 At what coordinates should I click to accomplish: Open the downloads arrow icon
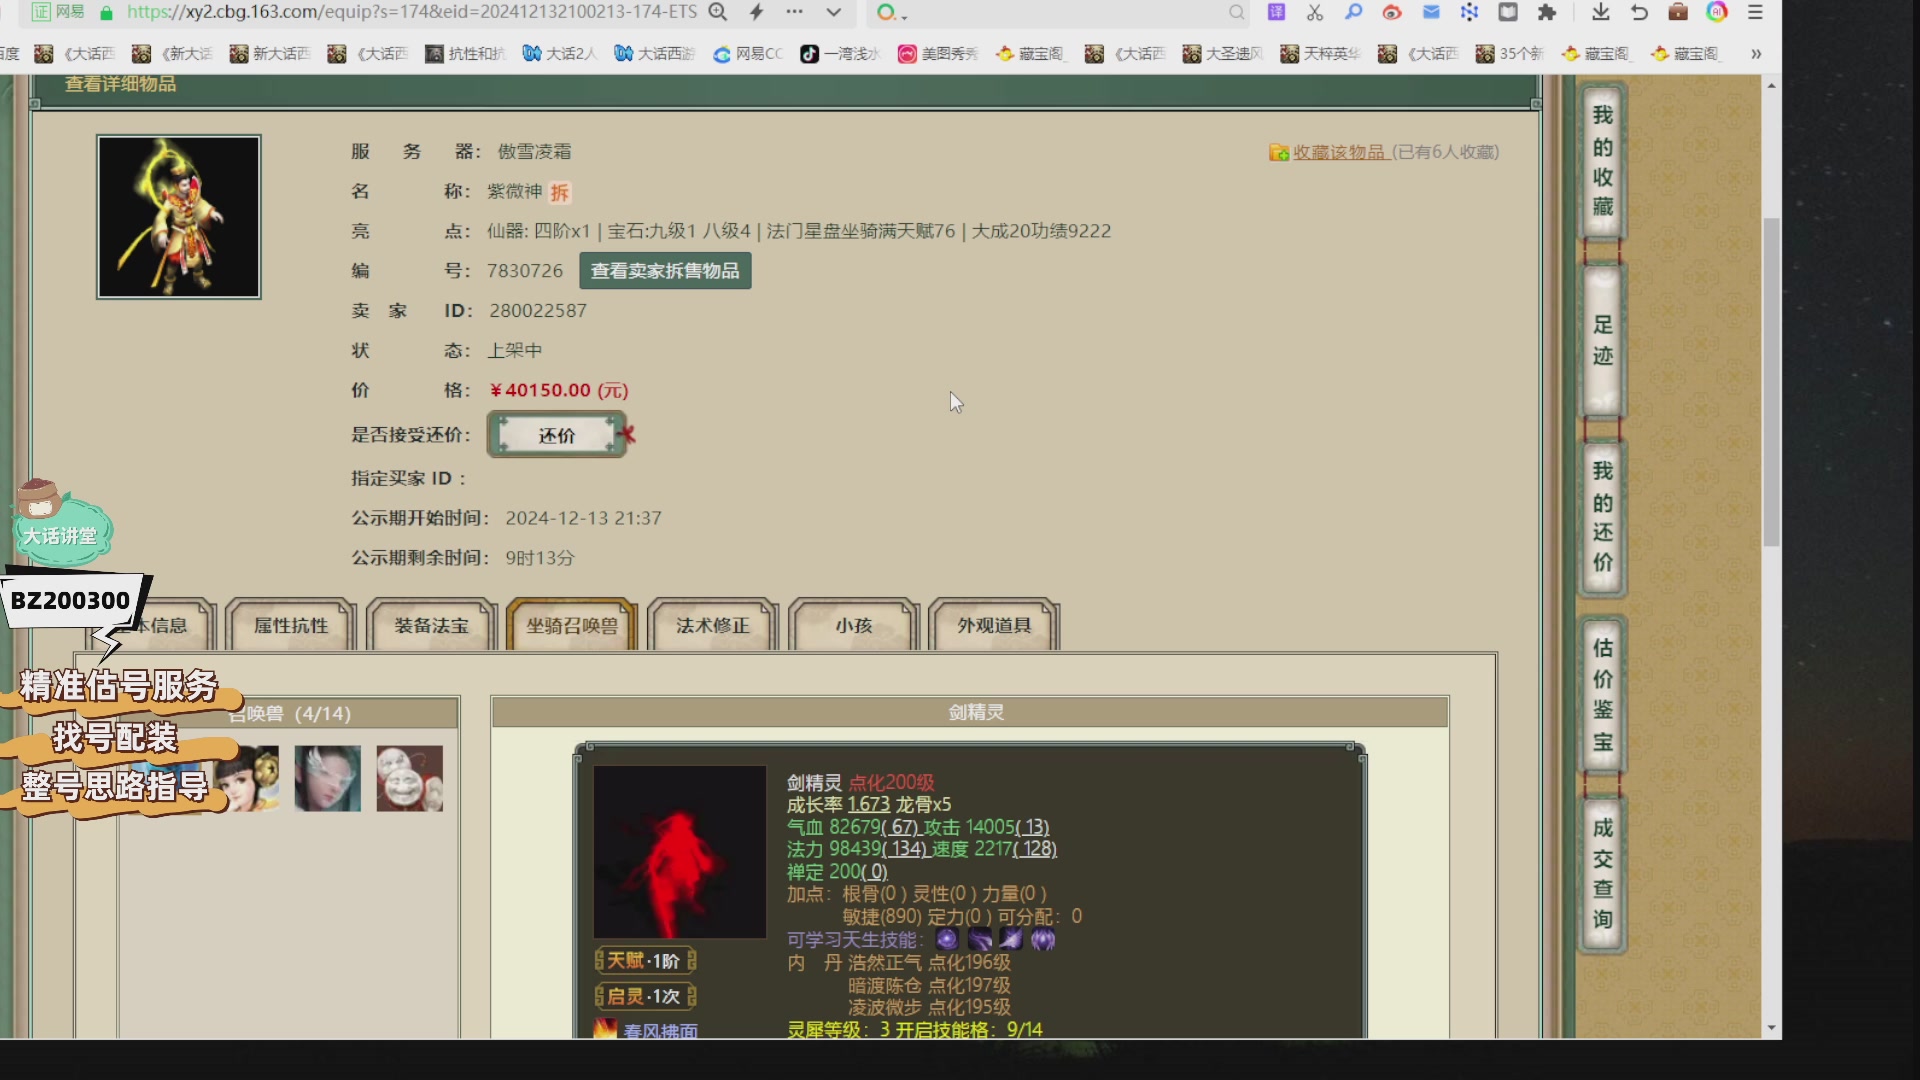click(1600, 12)
